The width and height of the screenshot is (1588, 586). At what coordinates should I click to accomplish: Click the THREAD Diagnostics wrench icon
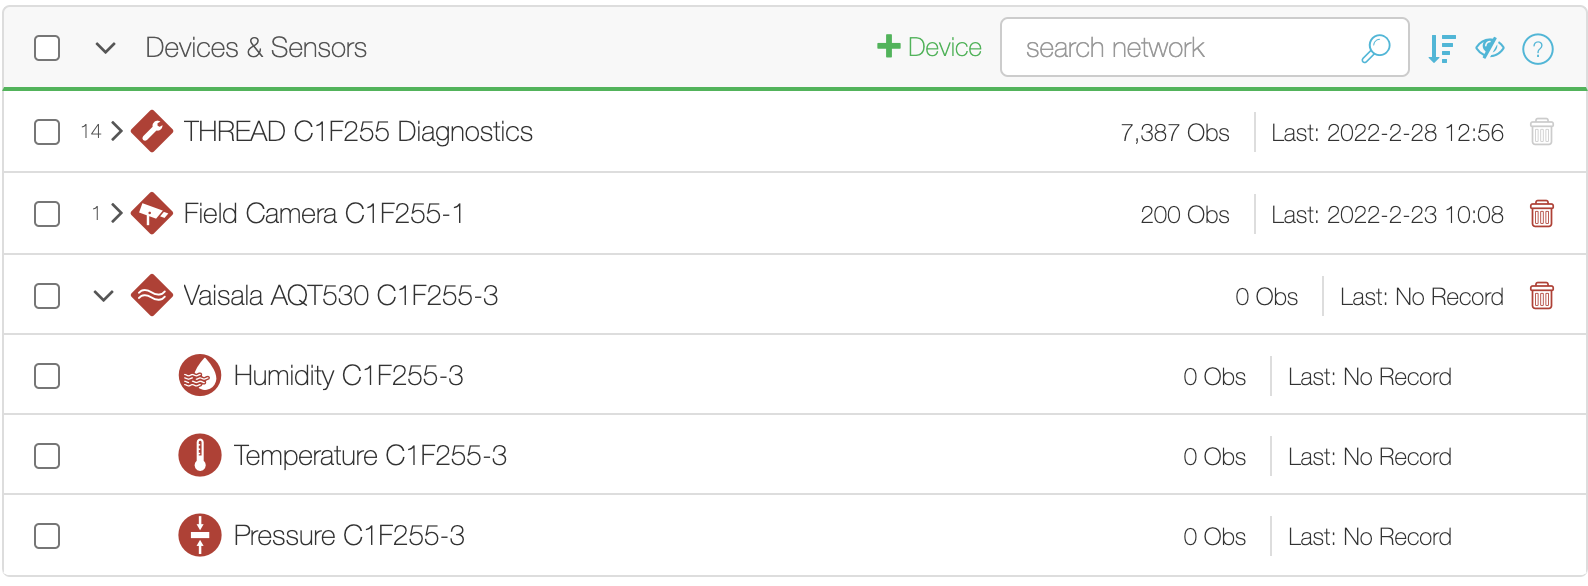pyautogui.click(x=152, y=131)
